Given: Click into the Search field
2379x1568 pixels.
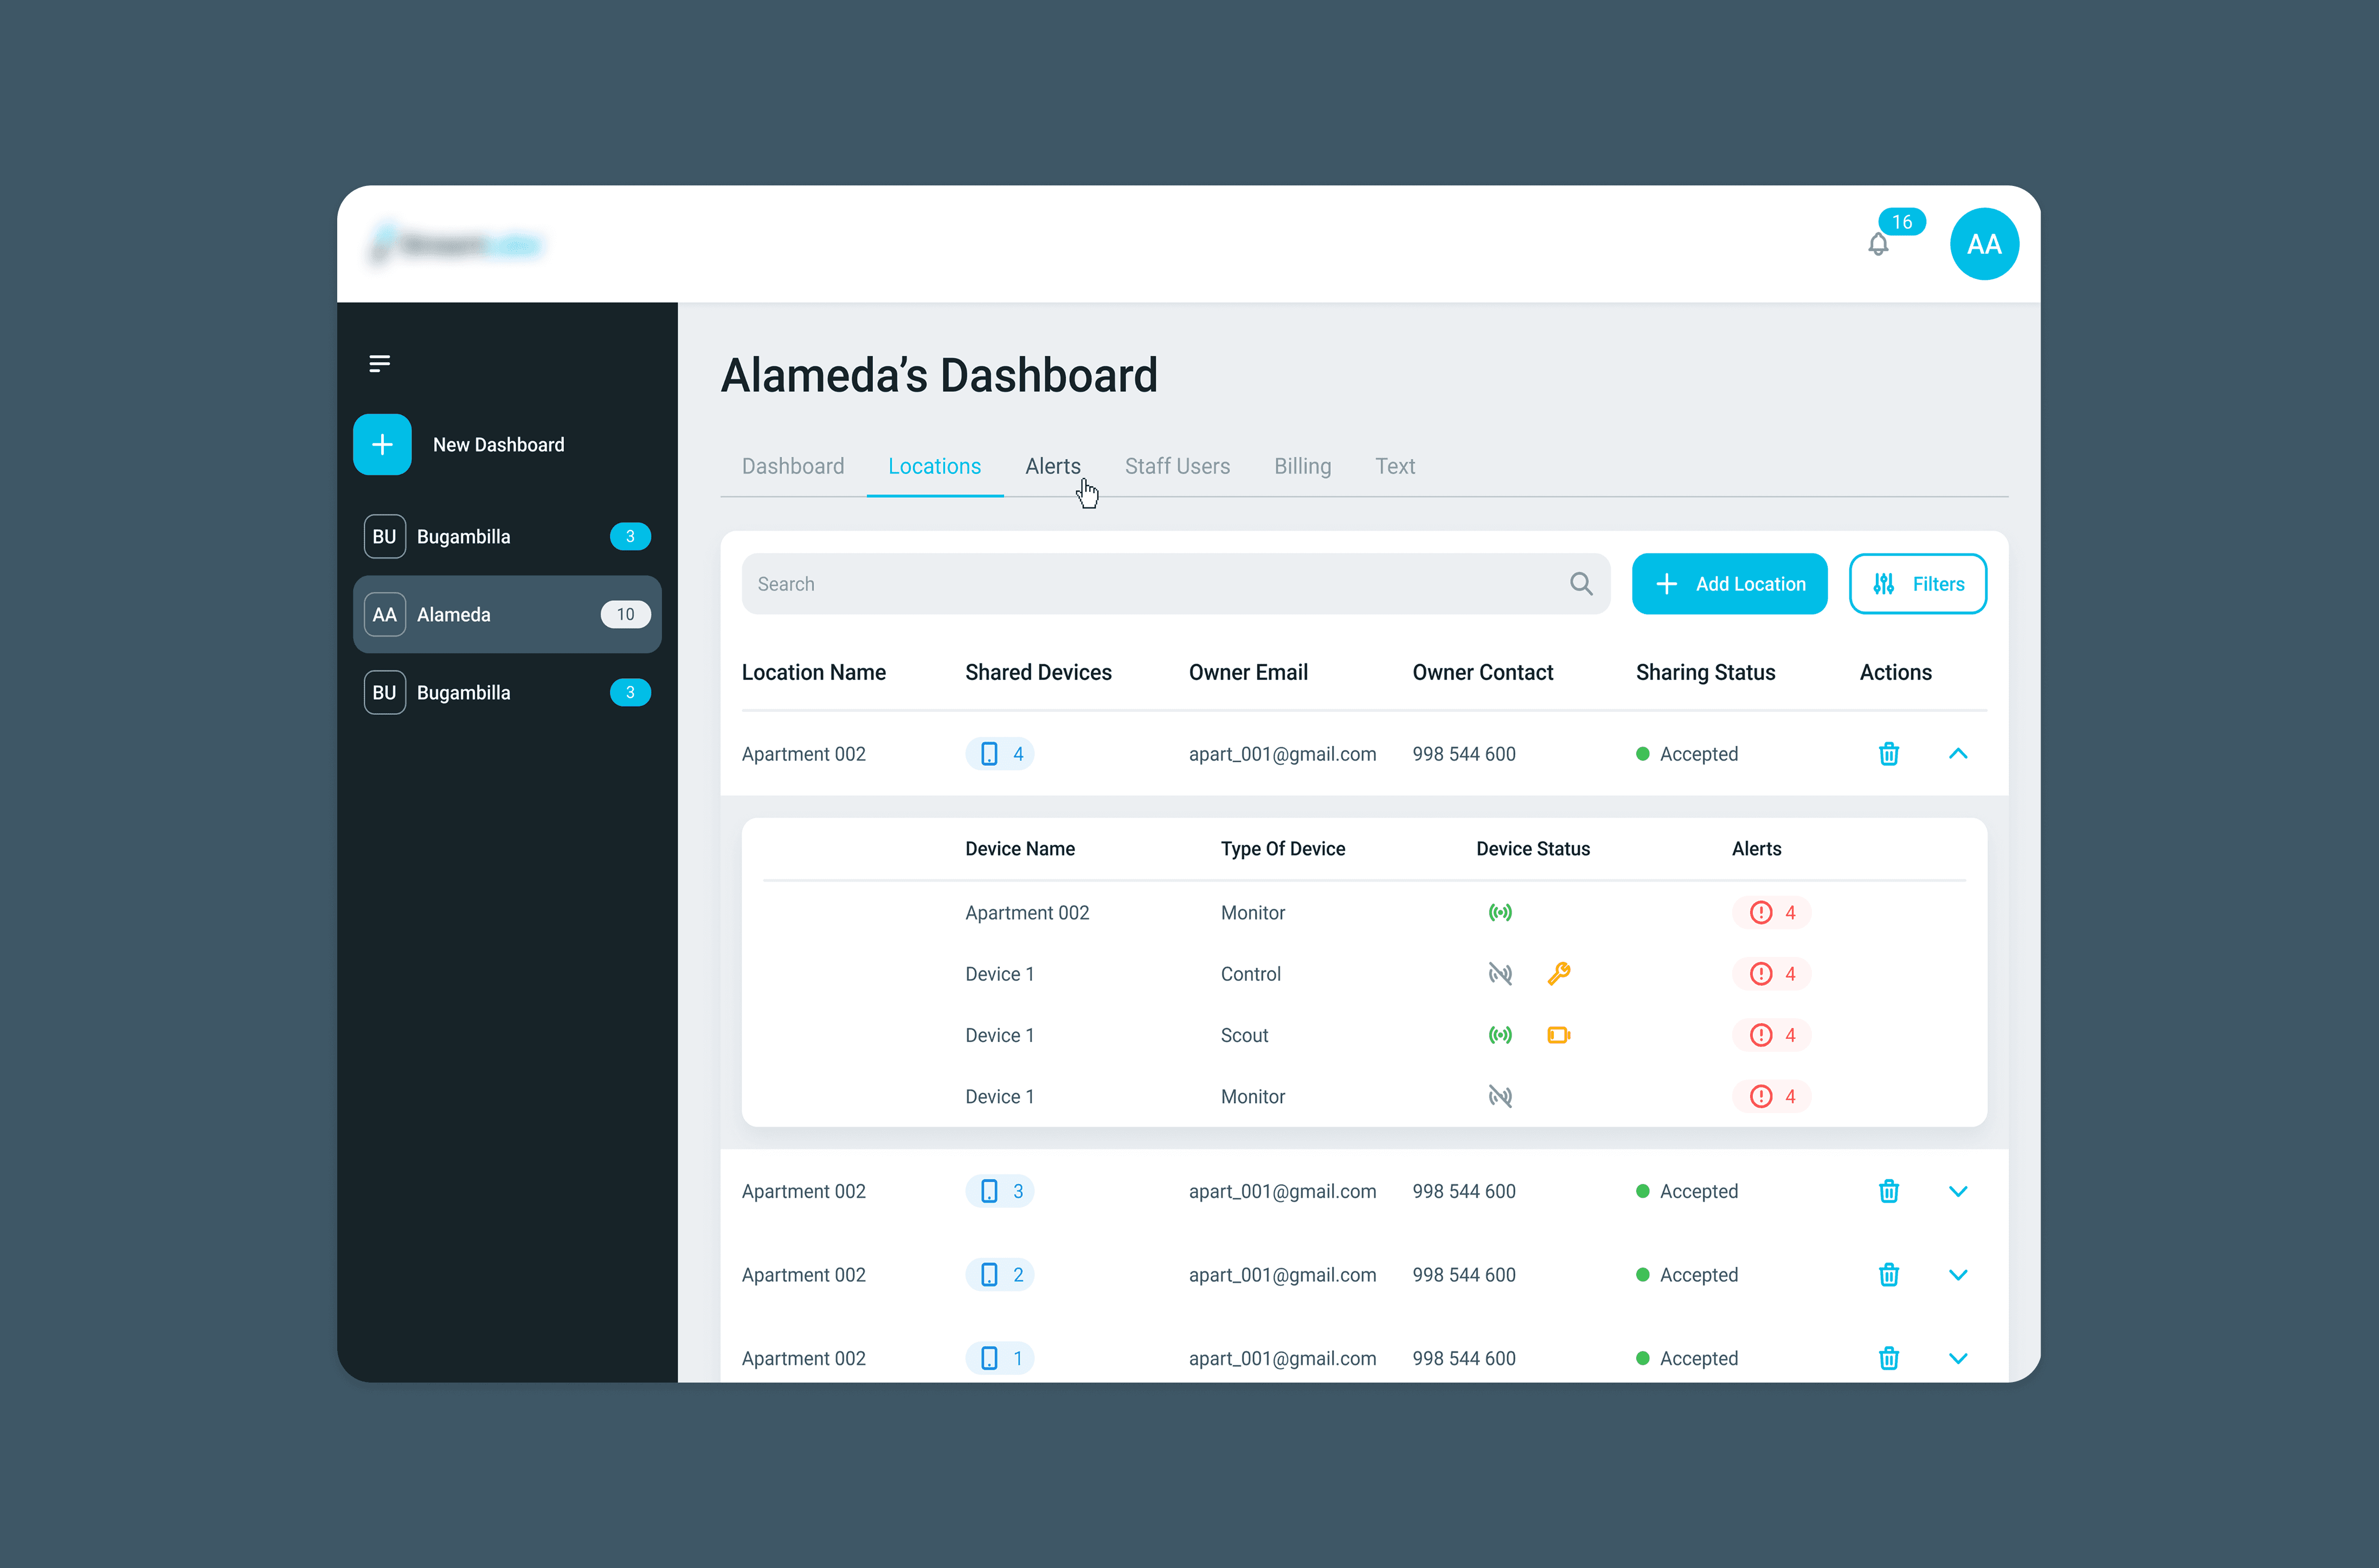Looking at the screenshot, I should [x=1150, y=584].
